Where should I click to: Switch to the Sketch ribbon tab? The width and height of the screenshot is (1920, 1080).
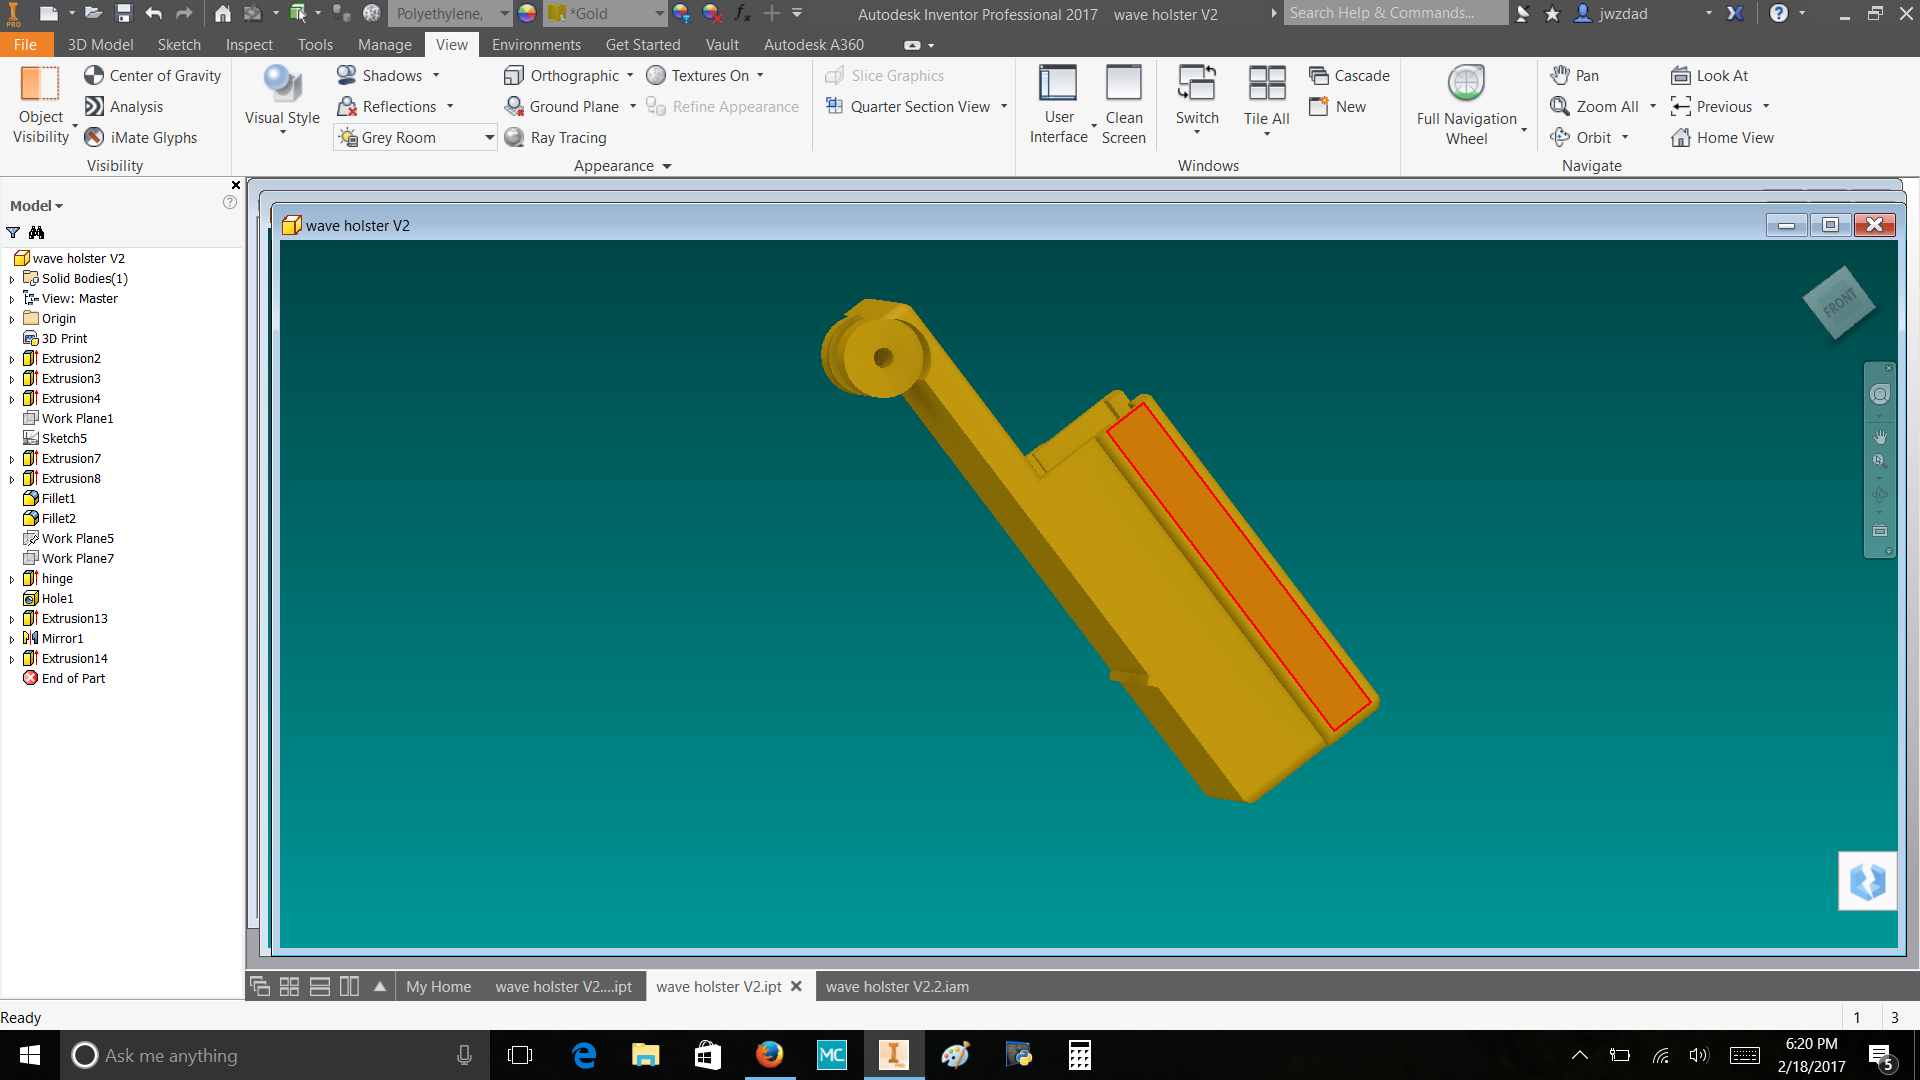[x=179, y=45]
